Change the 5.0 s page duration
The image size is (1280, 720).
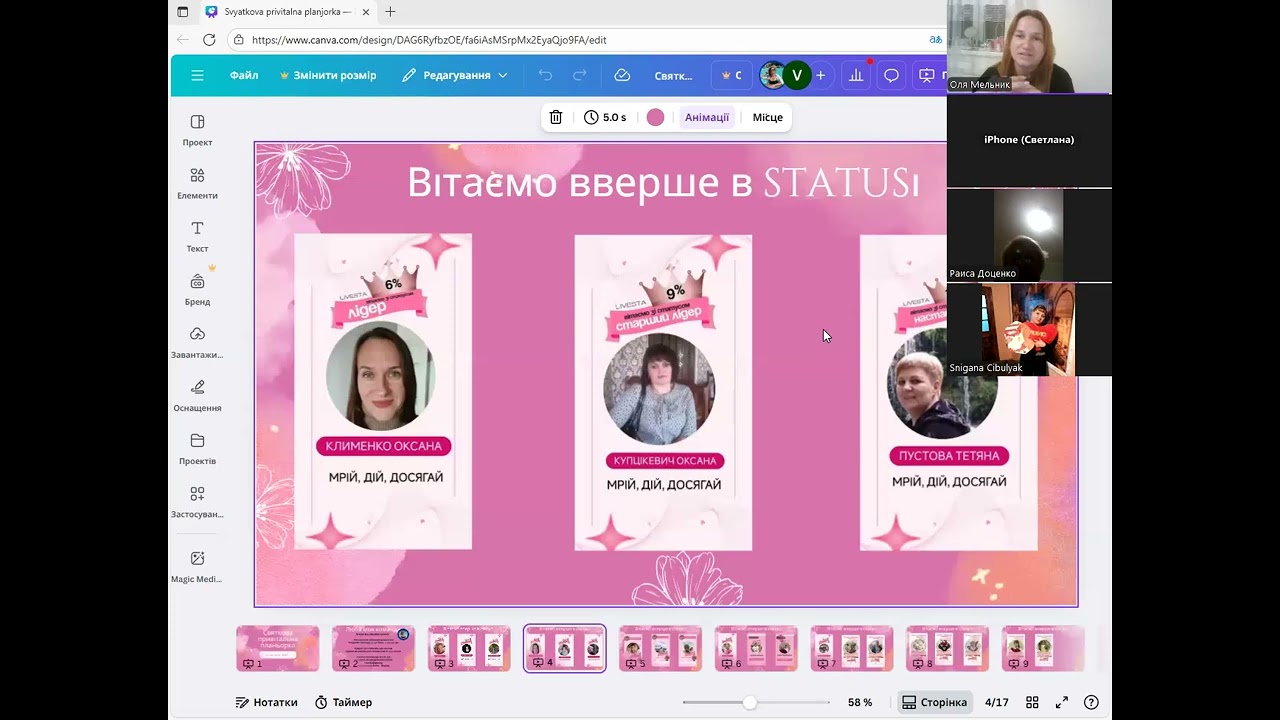(x=605, y=117)
